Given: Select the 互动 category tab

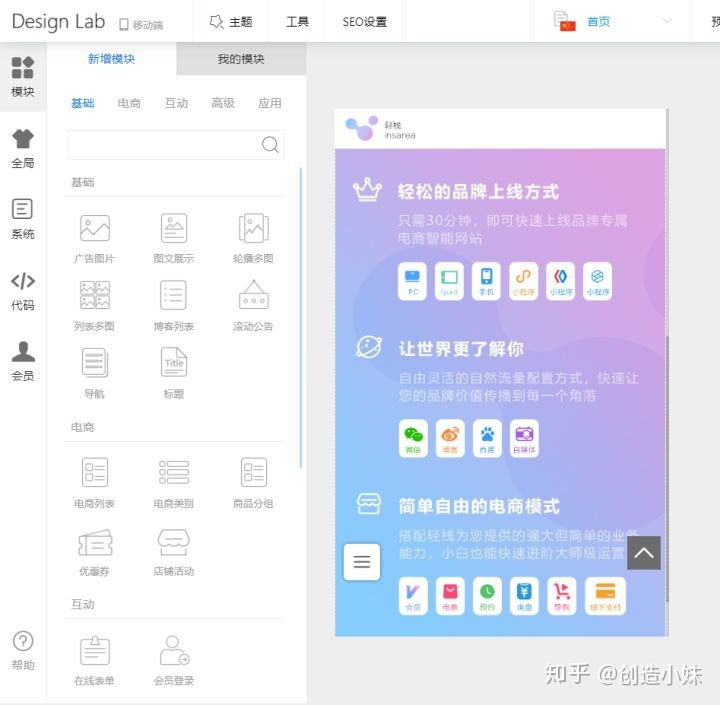Looking at the screenshot, I should 176,103.
